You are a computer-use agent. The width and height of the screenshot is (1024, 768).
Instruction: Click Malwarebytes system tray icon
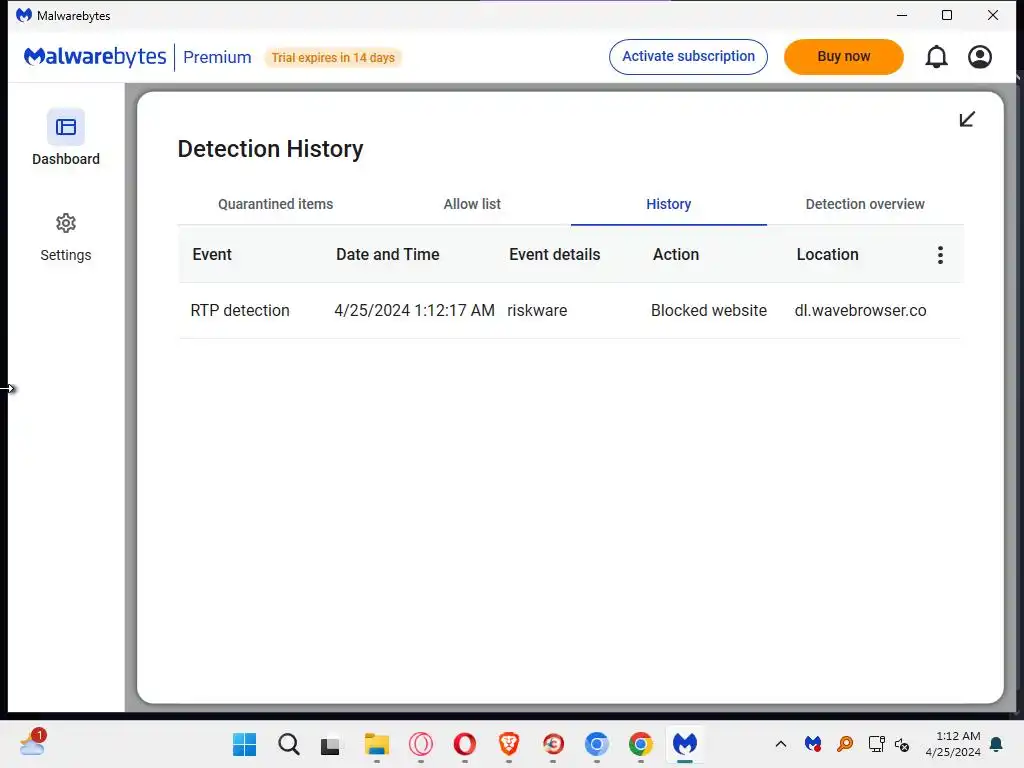813,744
